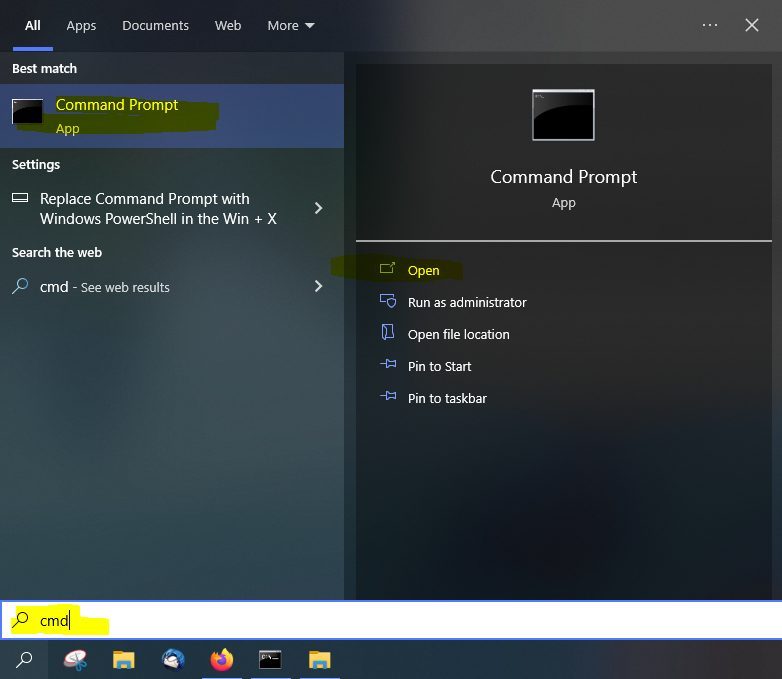Click the taskbar search magnifier icon
Viewport: 782px width, 679px height.
tap(25, 659)
